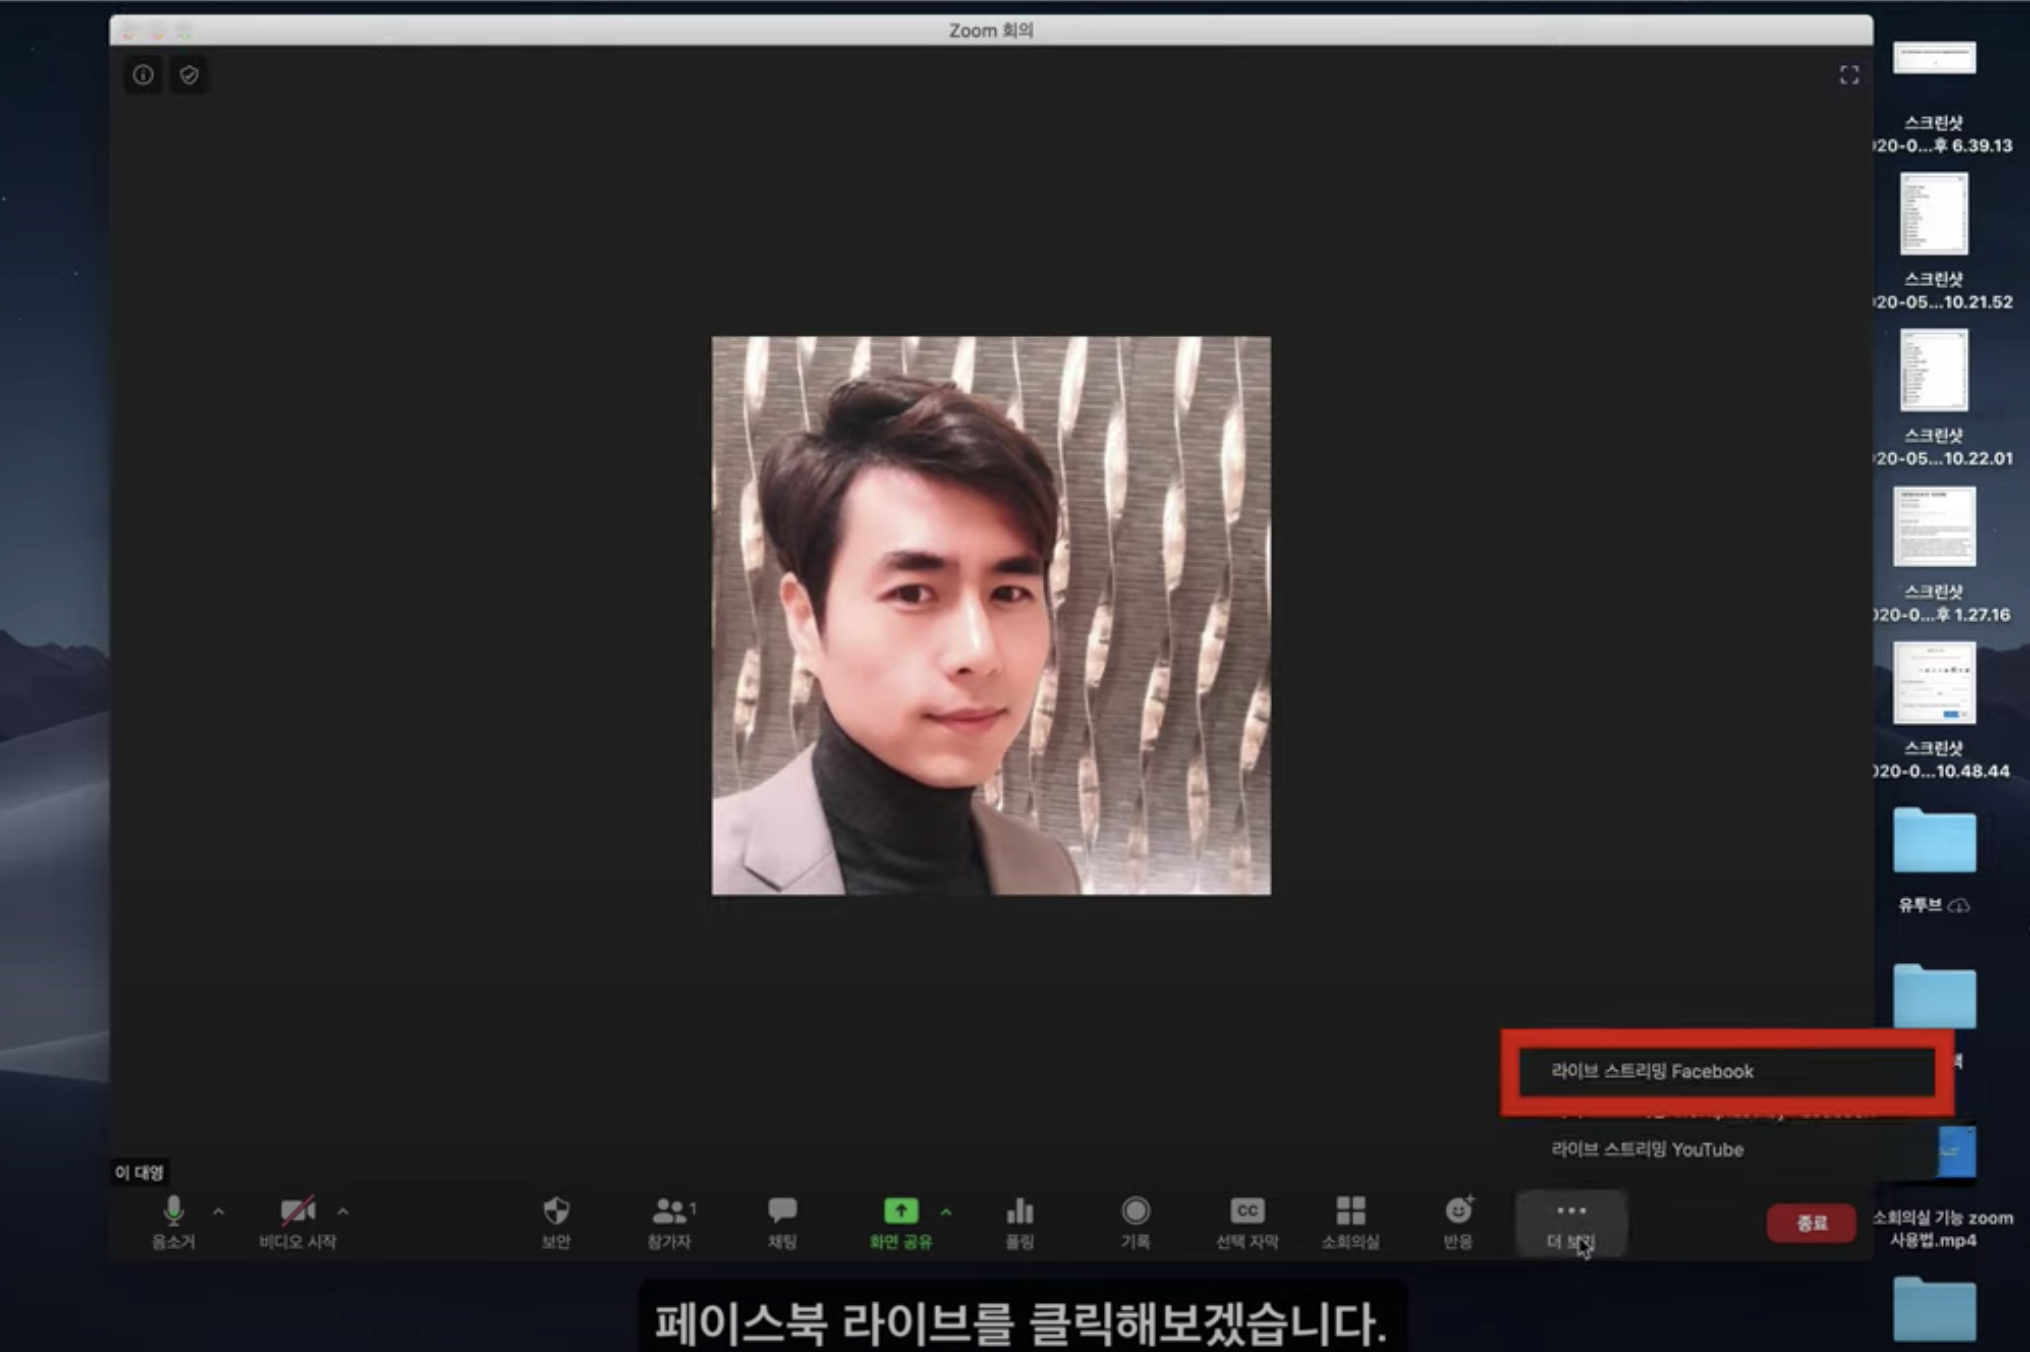Select 라이브 스트리밍 Facebook menu item
This screenshot has width=2030, height=1352.
(x=1727, y=1071)
